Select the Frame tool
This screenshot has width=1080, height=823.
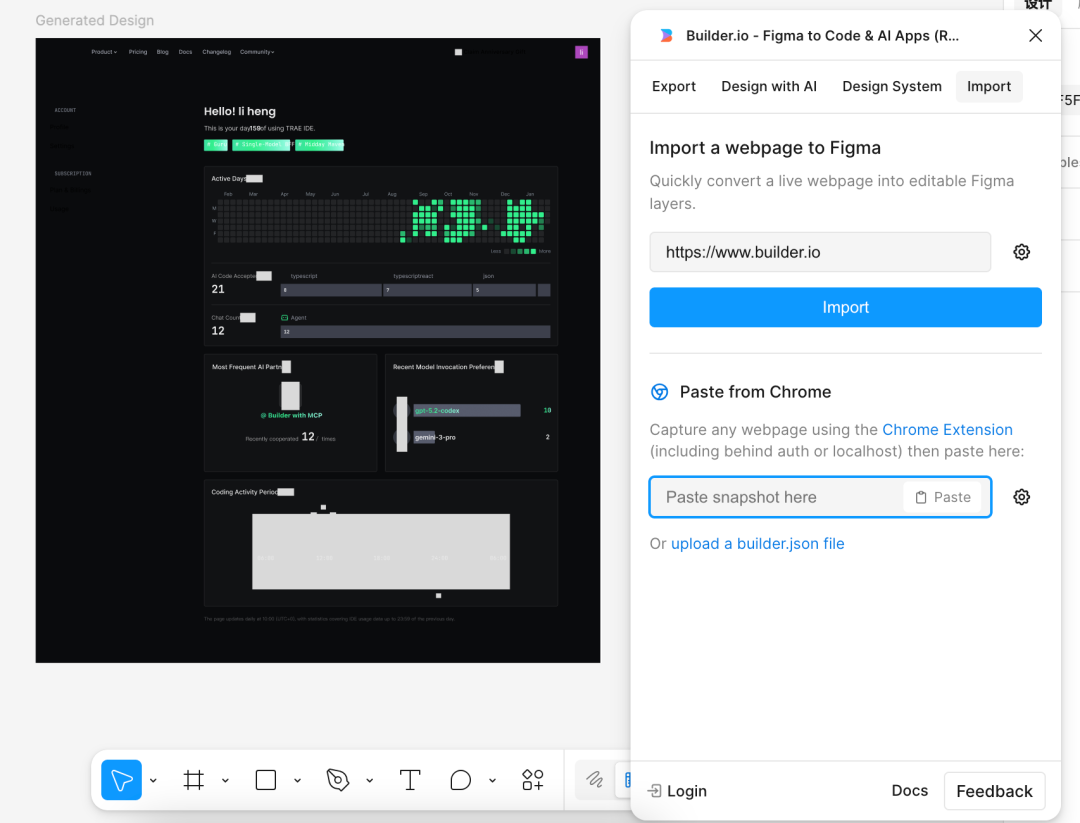[x=194, y=779]
